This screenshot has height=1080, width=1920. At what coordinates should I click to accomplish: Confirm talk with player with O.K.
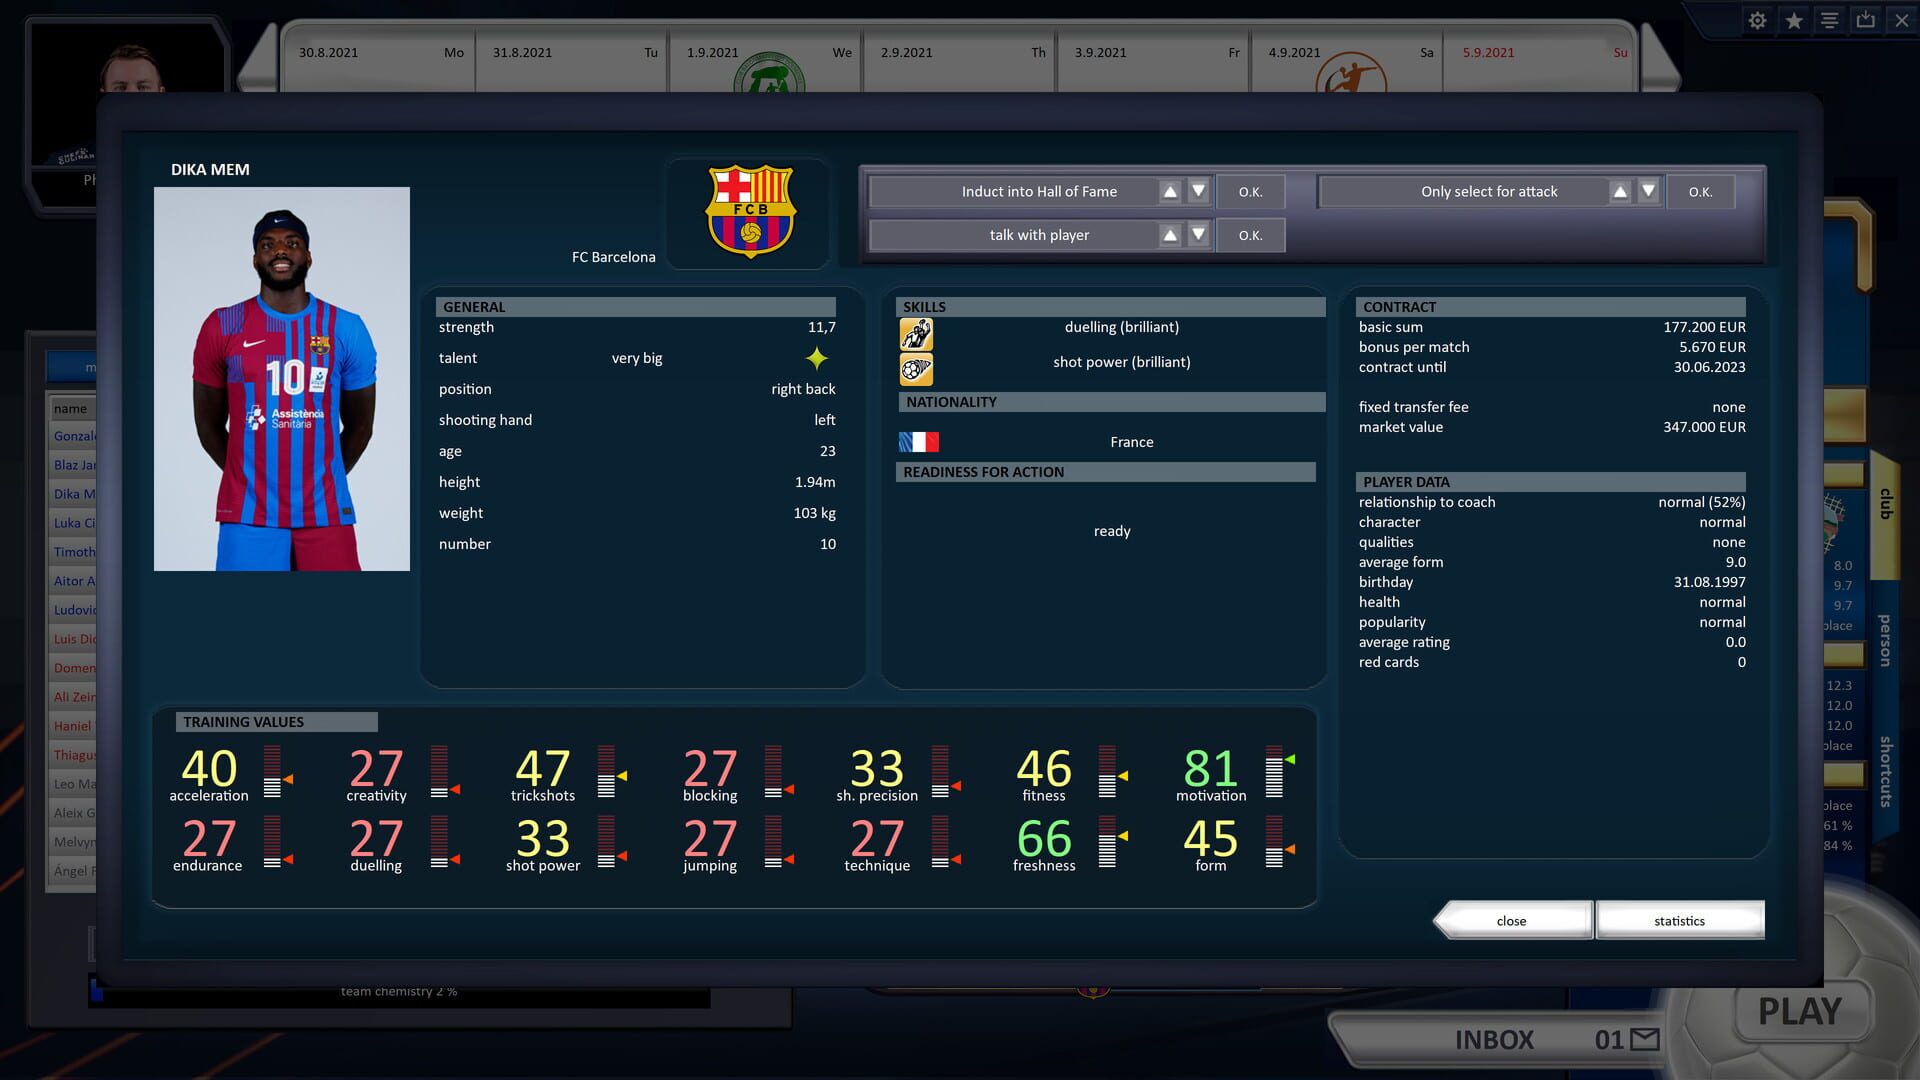click(1250, 234)
